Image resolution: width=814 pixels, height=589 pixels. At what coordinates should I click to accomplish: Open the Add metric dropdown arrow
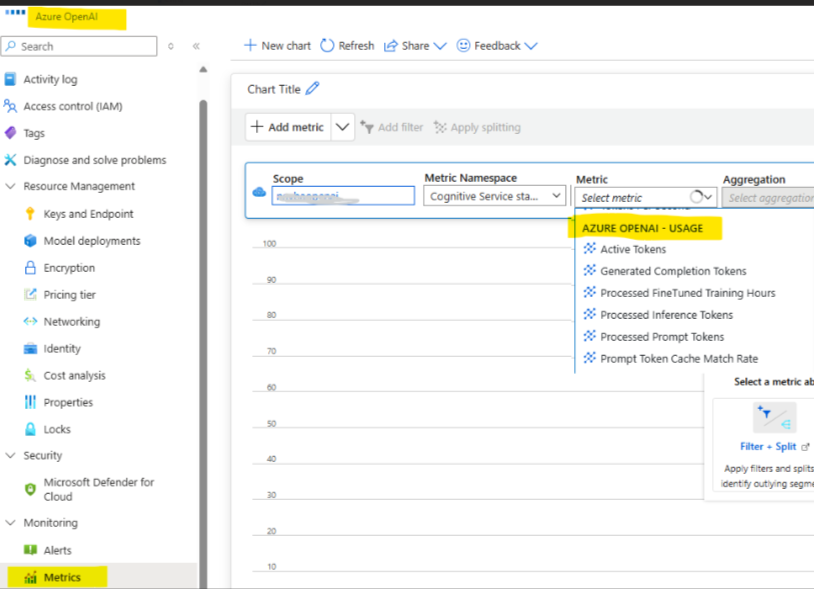342,127
